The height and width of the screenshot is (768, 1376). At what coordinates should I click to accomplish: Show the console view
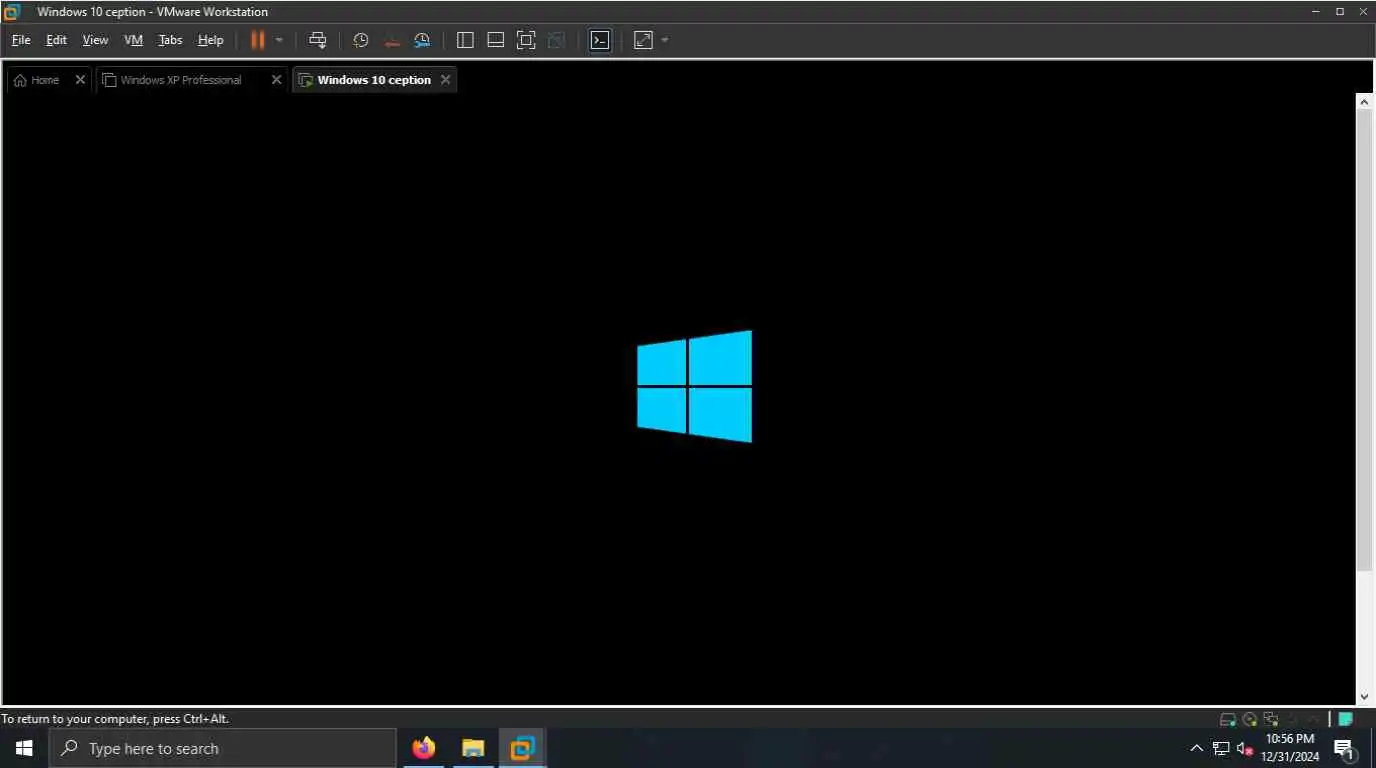(600, 40)
